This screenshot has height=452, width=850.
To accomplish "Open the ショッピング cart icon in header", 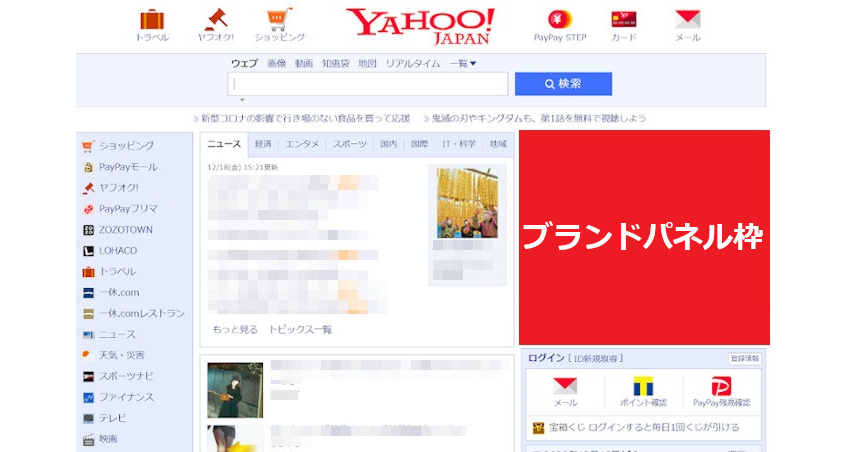I will pyautogui.click(x=279, y=20).
